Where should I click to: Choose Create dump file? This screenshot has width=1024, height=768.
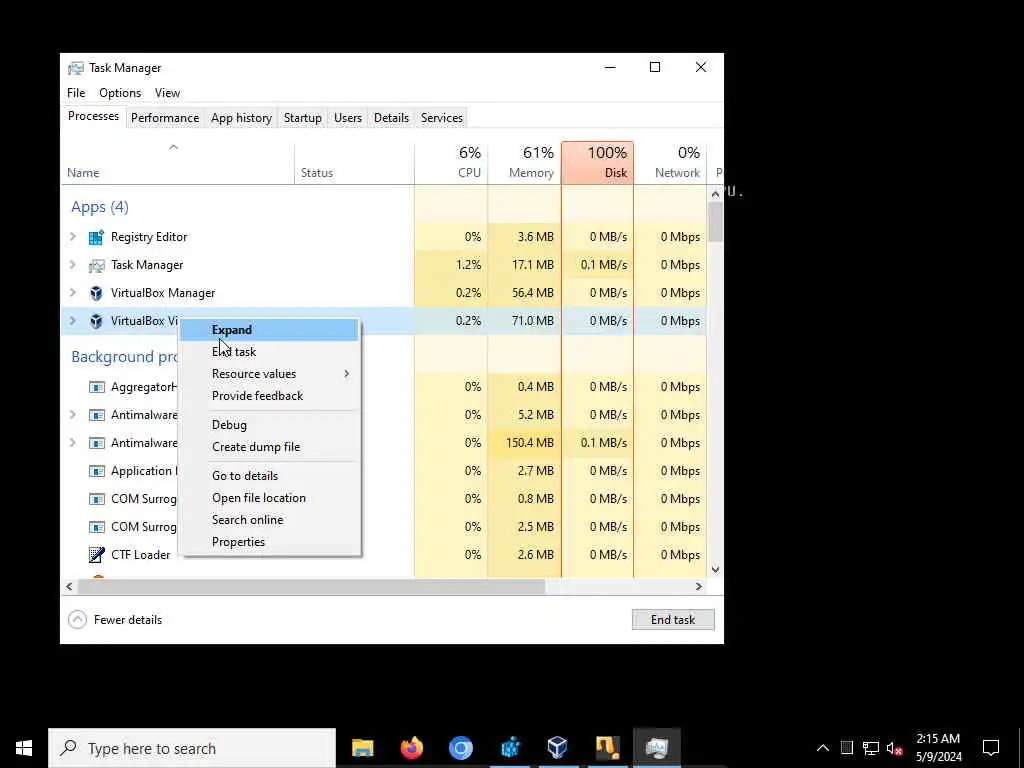click(x=269, y=447)
